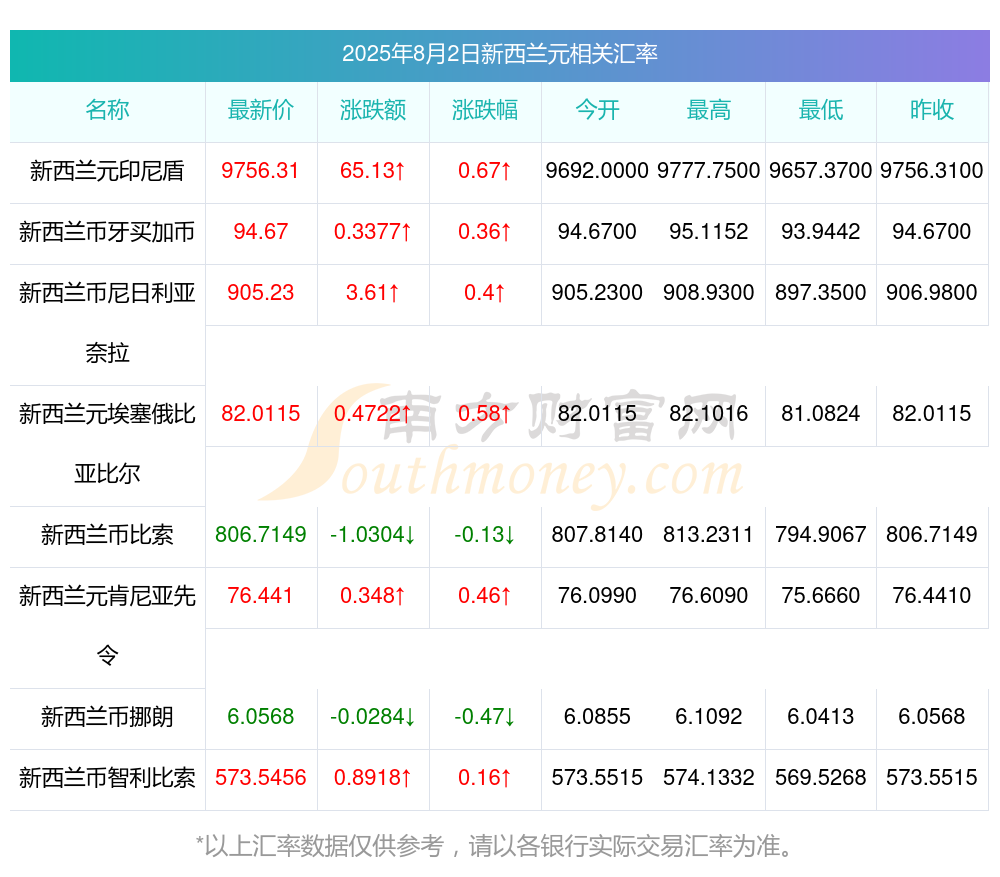Image resolution: width=1000 pixels, height=877 pixels.
Task: Click change amount 65.13↑
Action: 372,170
